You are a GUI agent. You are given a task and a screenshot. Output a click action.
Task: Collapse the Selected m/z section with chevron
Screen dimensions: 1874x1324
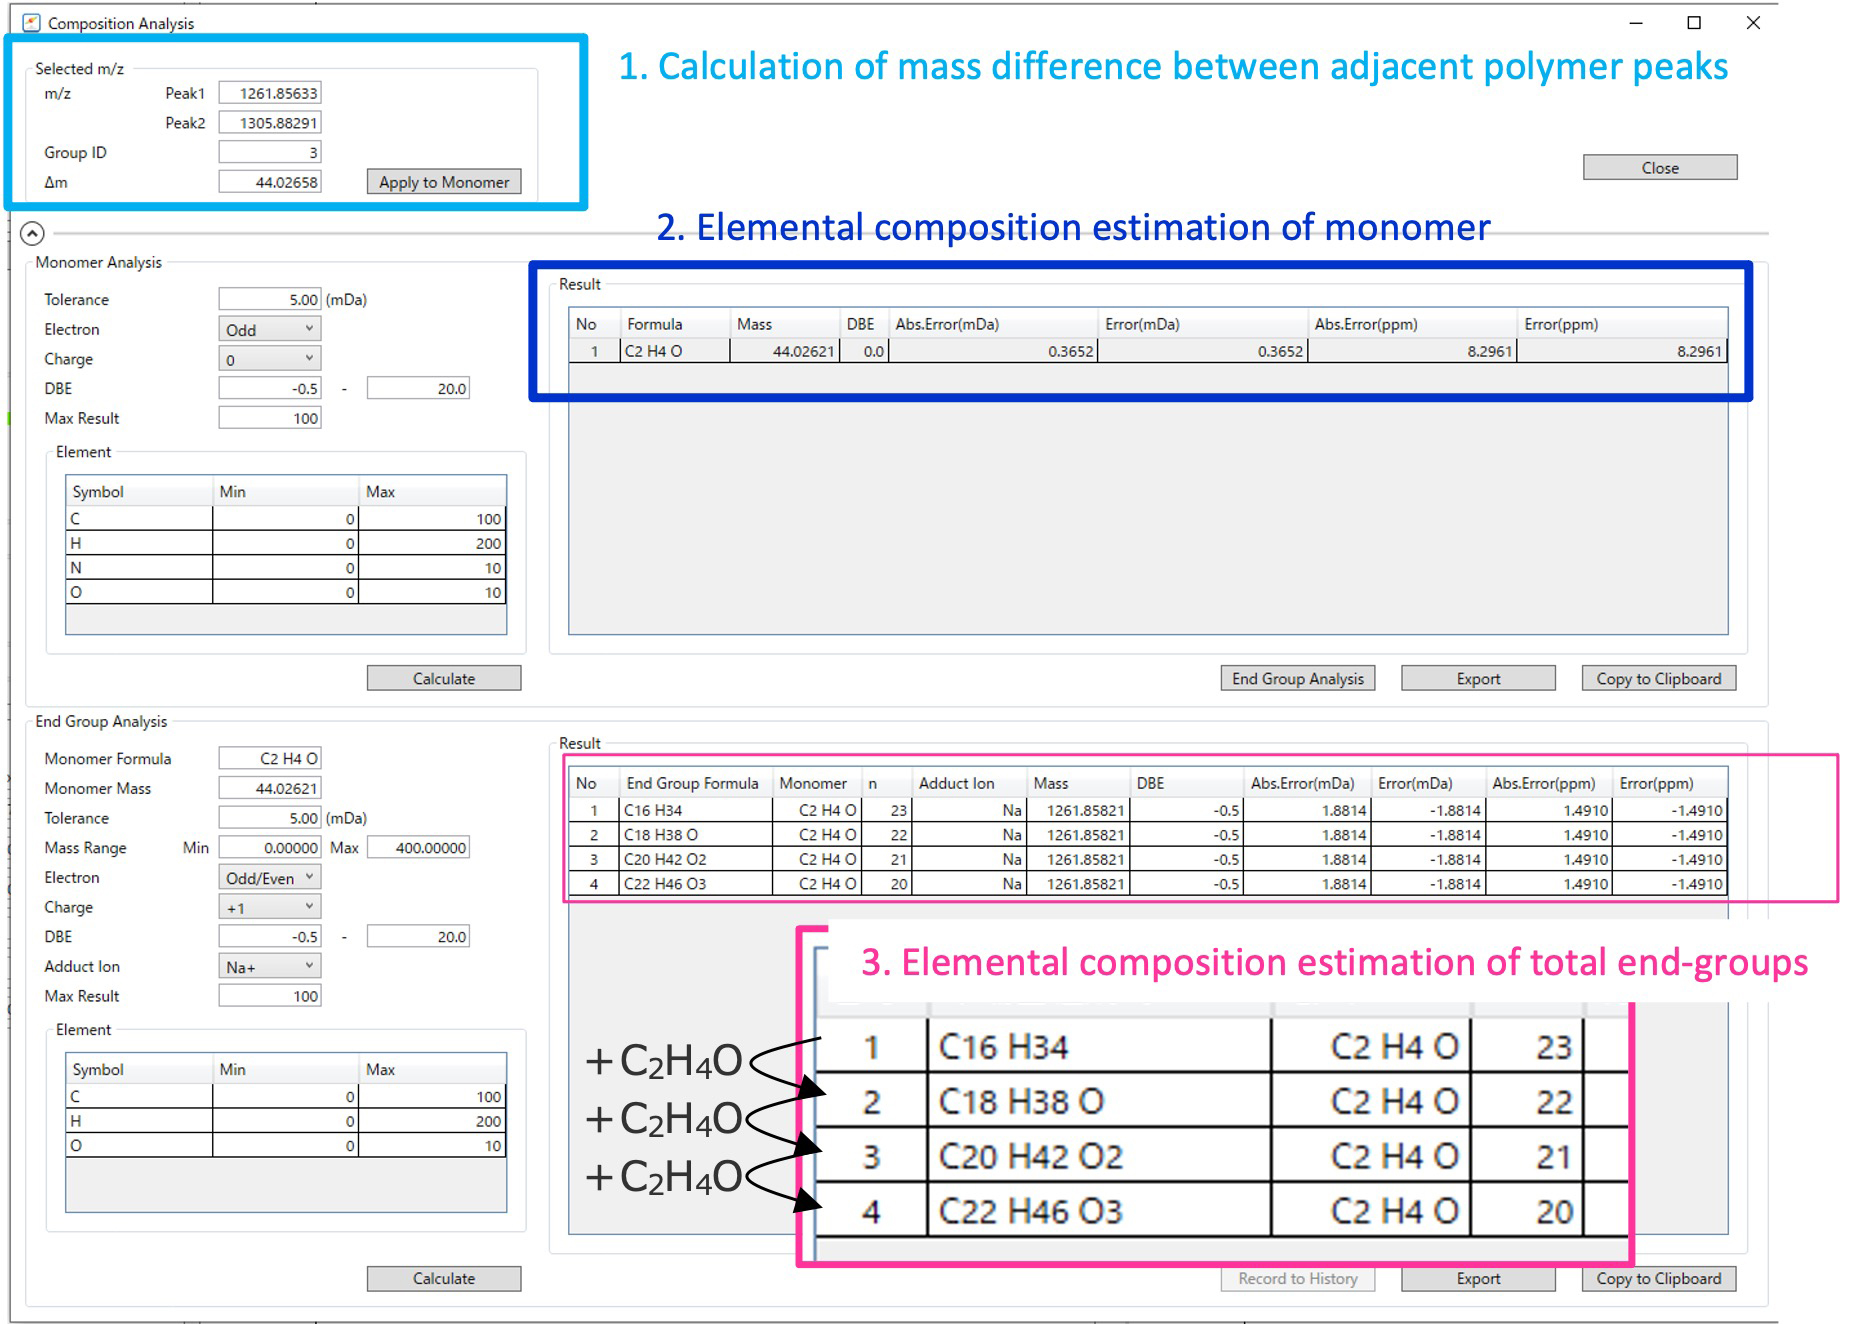coord(33,233)
